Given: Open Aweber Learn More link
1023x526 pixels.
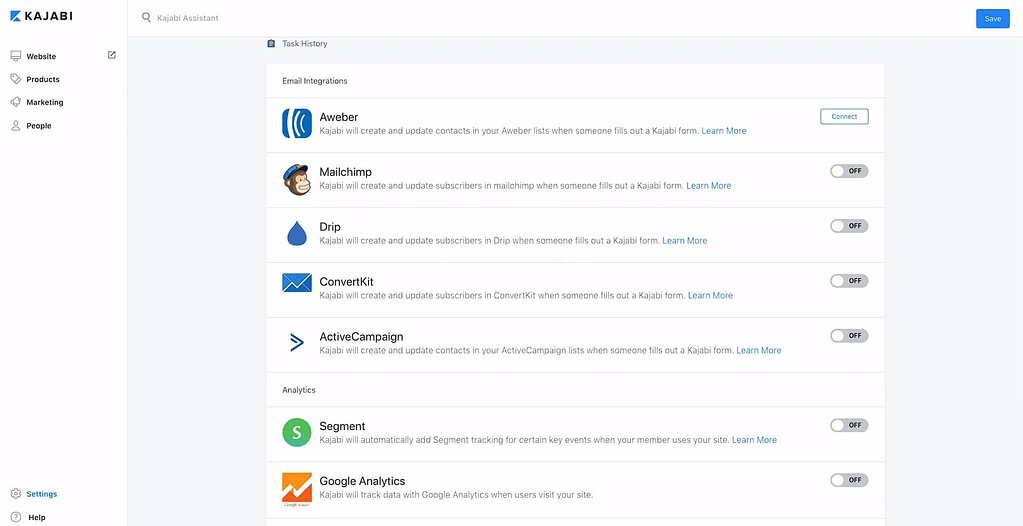Looking at the screenshot, I should pyautogui.click(x=724, y=131).
